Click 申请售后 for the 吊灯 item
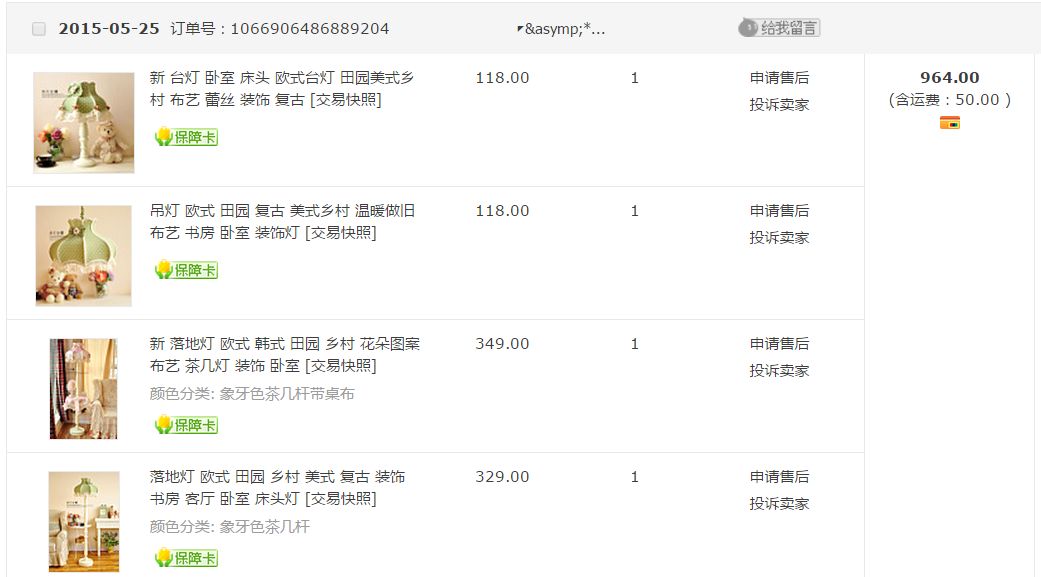1041x577 pixels. tap(779, 211)
